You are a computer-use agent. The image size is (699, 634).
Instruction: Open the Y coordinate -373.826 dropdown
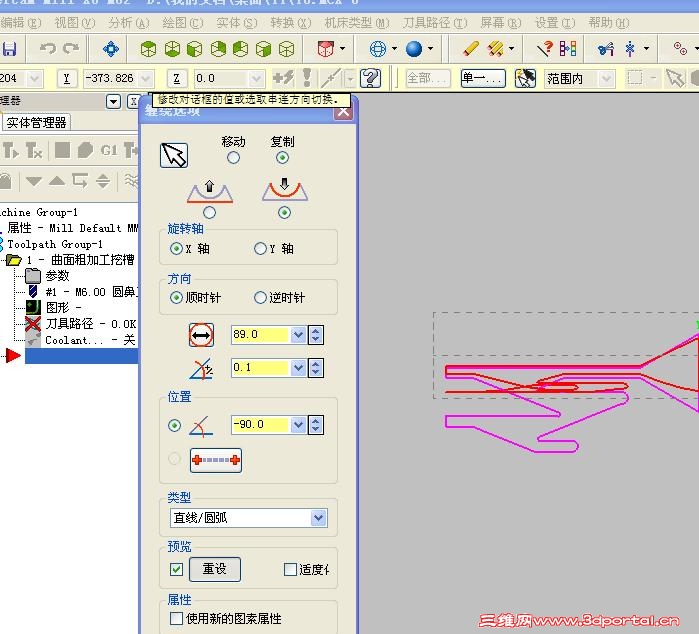[146, 79]
